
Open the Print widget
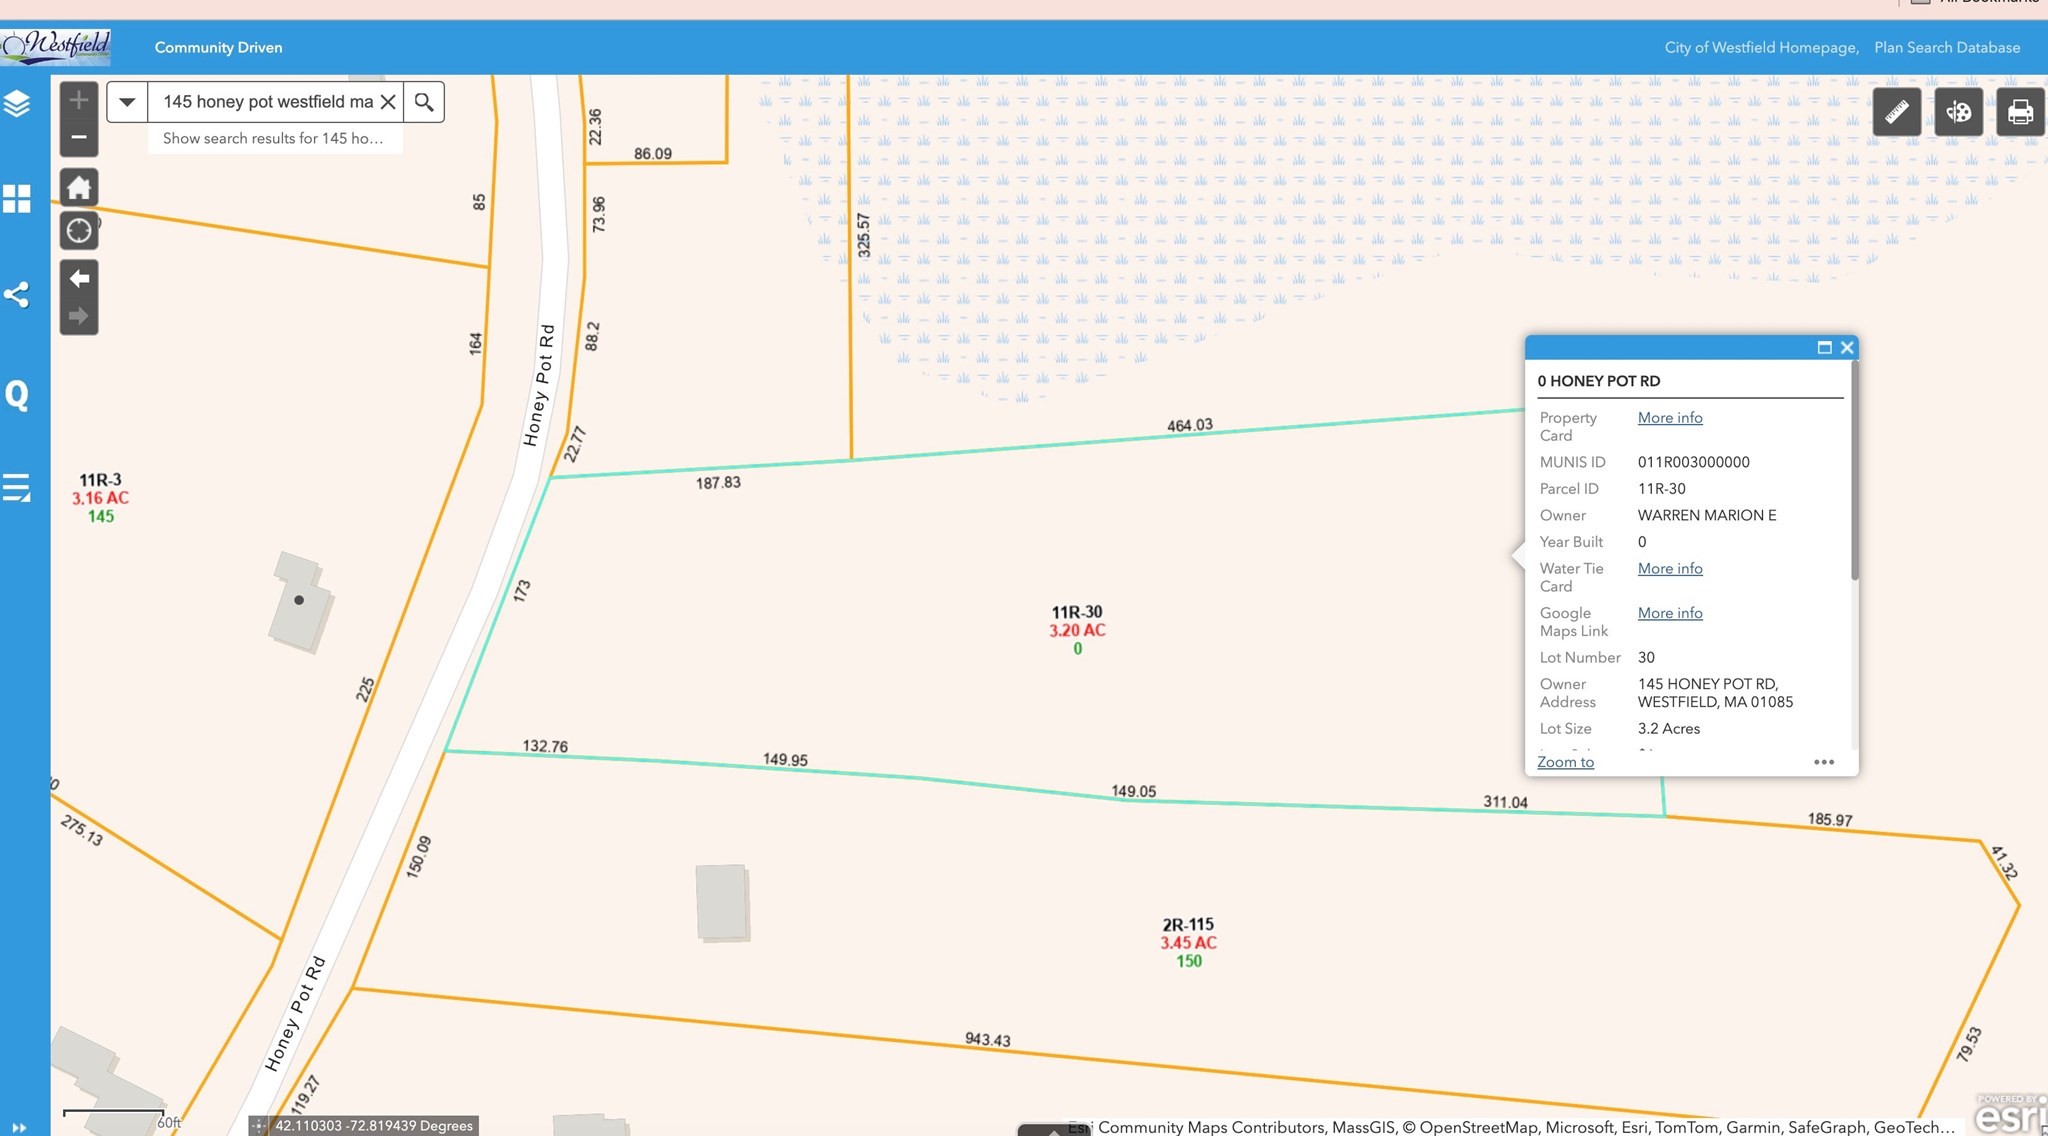point(2020,111)
